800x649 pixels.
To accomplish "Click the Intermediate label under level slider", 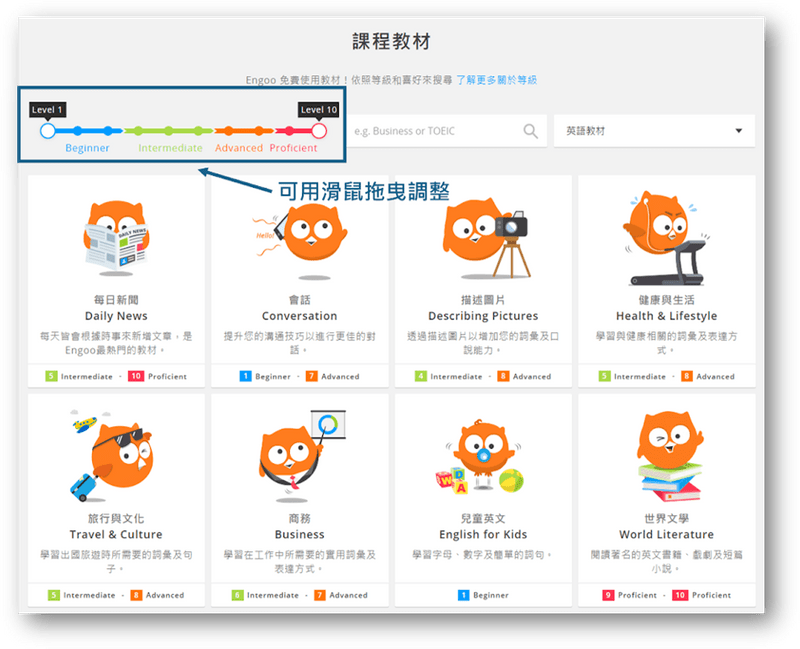I will pyautogui.click(x=170, y=148).
